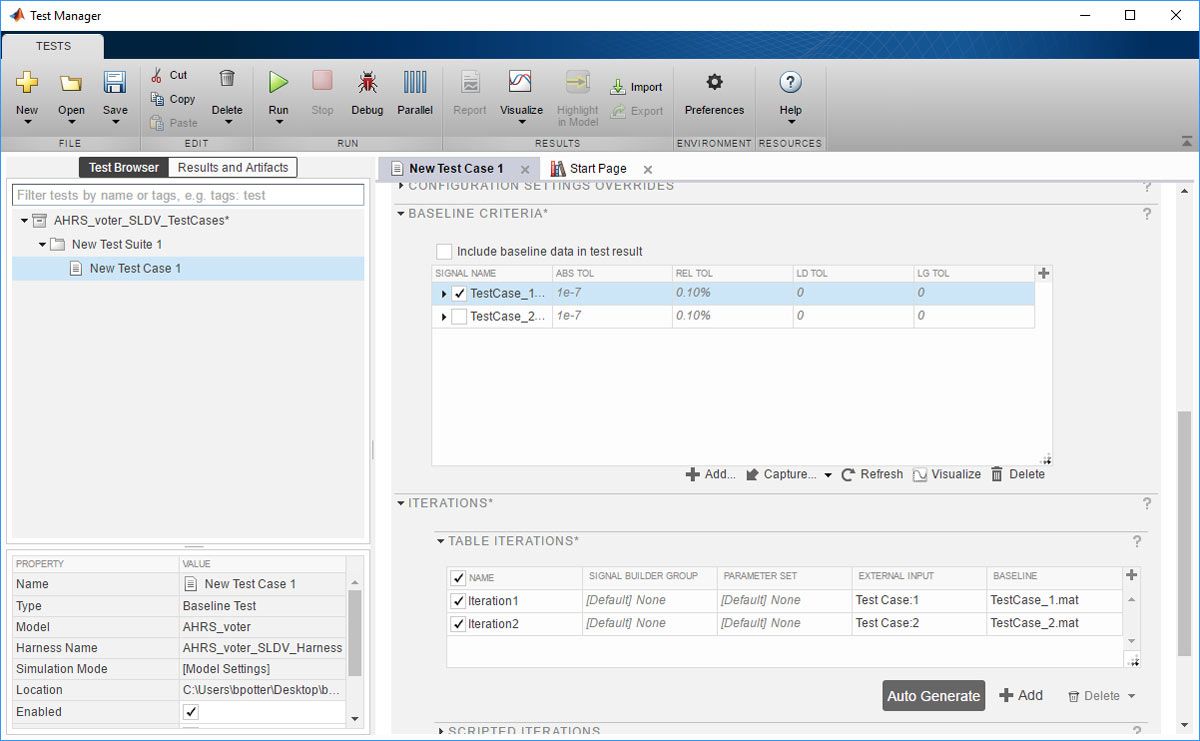The image size is (1200, 741).
Task: Collapse the Baseline Criteria section
Action: [401, 214]
